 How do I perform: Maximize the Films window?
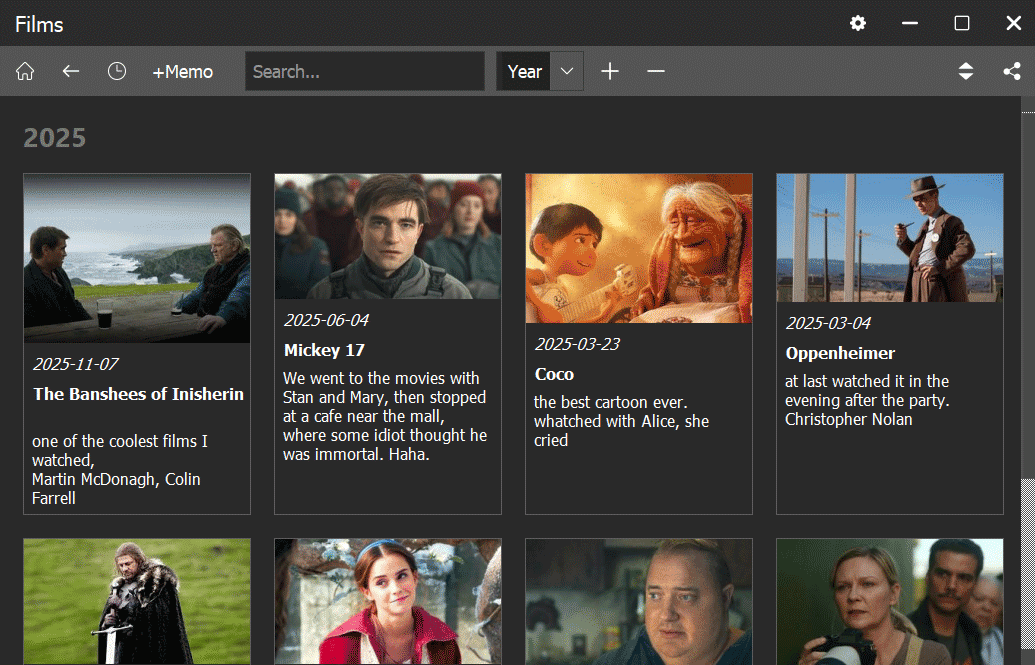click(962, 23)
